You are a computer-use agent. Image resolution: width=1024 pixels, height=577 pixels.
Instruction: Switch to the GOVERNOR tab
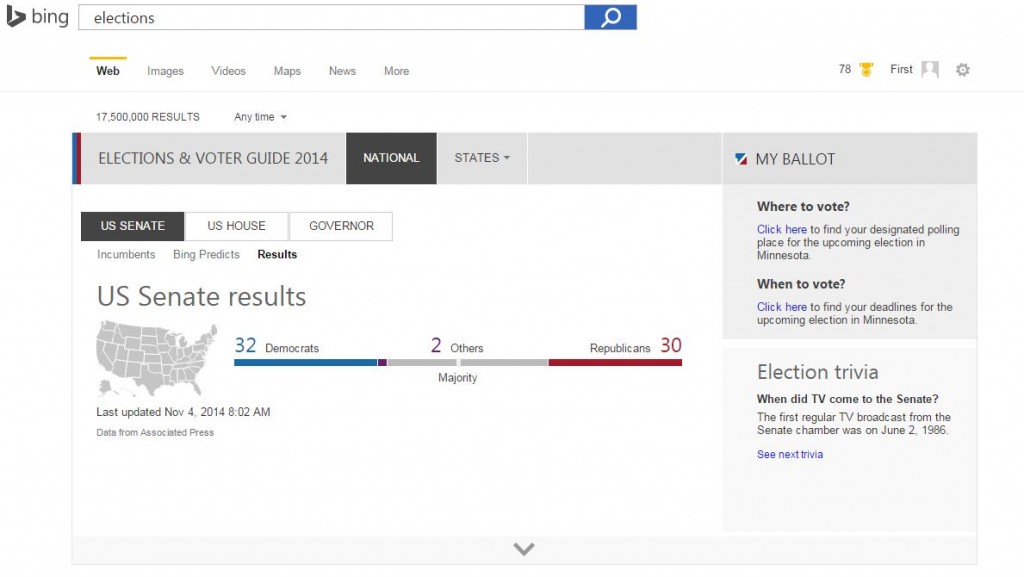point(341,226)
